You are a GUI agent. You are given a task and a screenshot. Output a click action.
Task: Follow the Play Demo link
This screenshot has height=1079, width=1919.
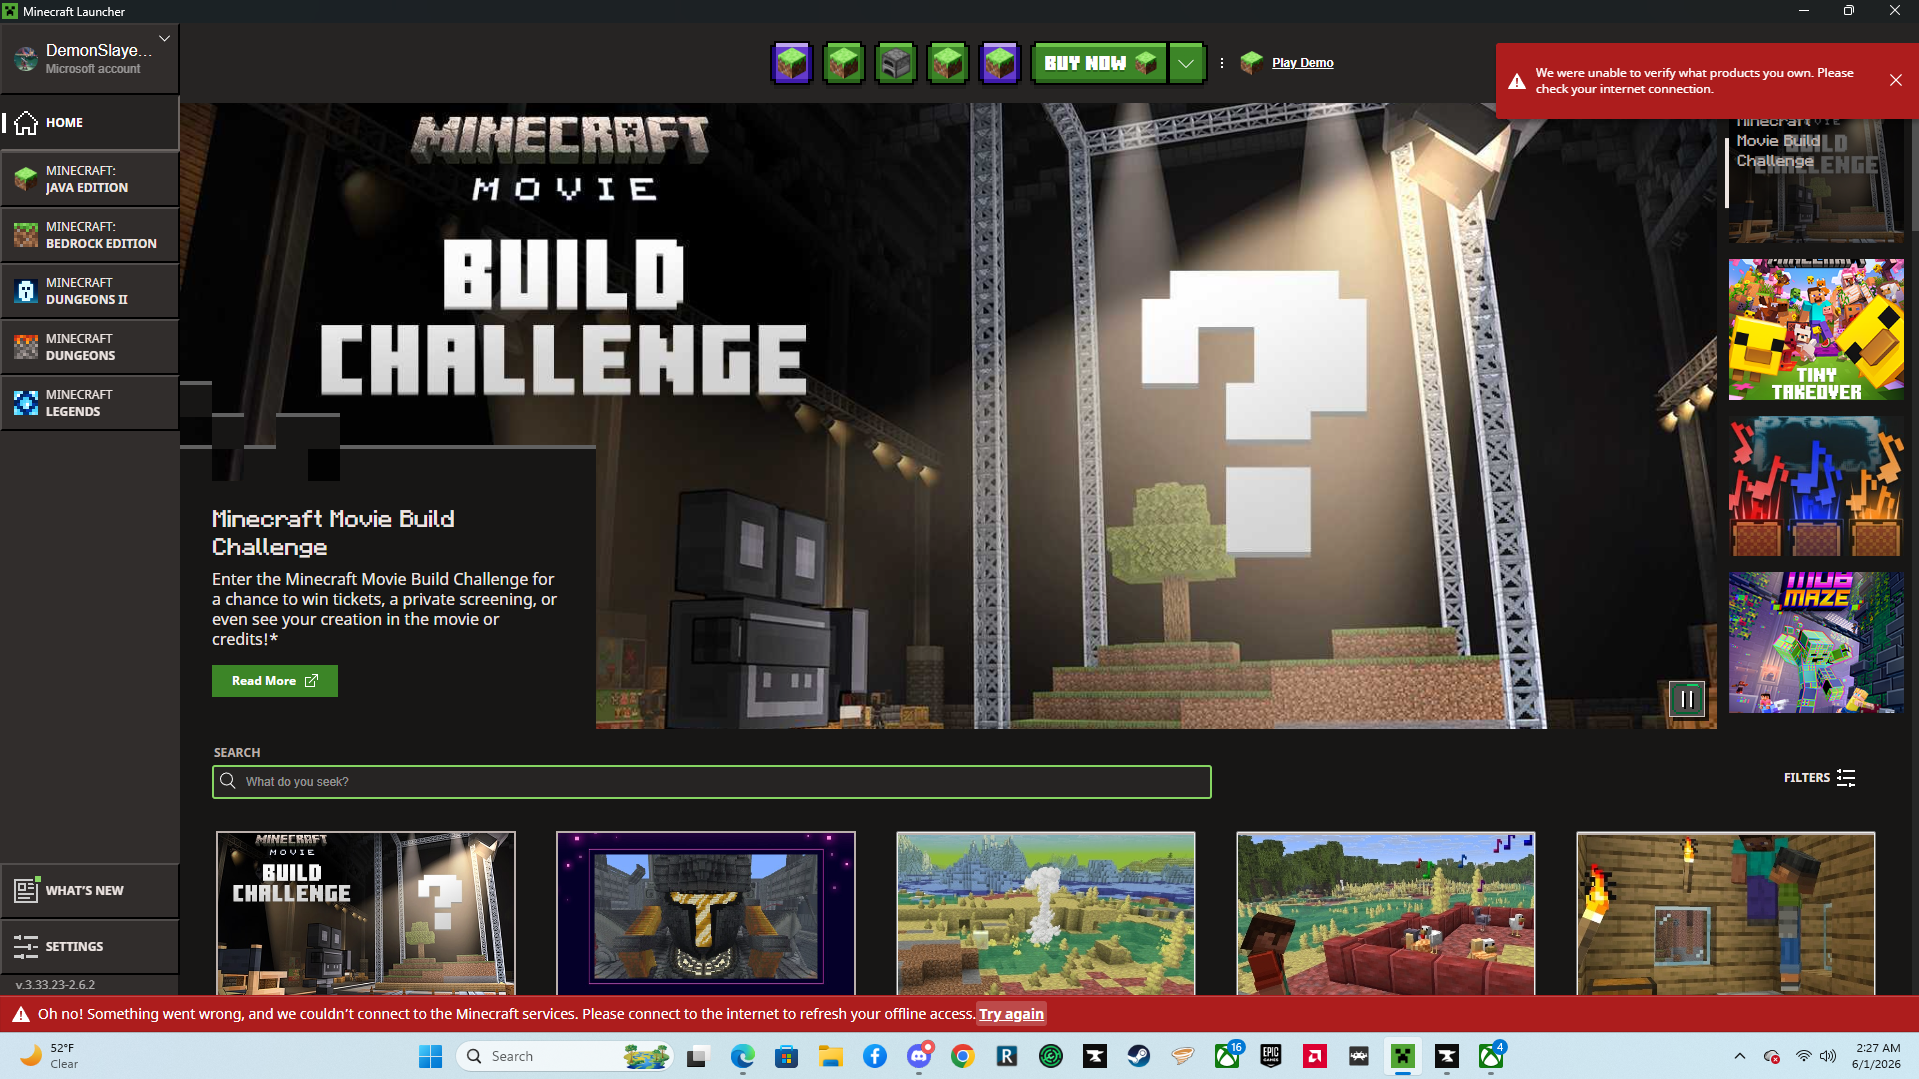[1302, 63]
